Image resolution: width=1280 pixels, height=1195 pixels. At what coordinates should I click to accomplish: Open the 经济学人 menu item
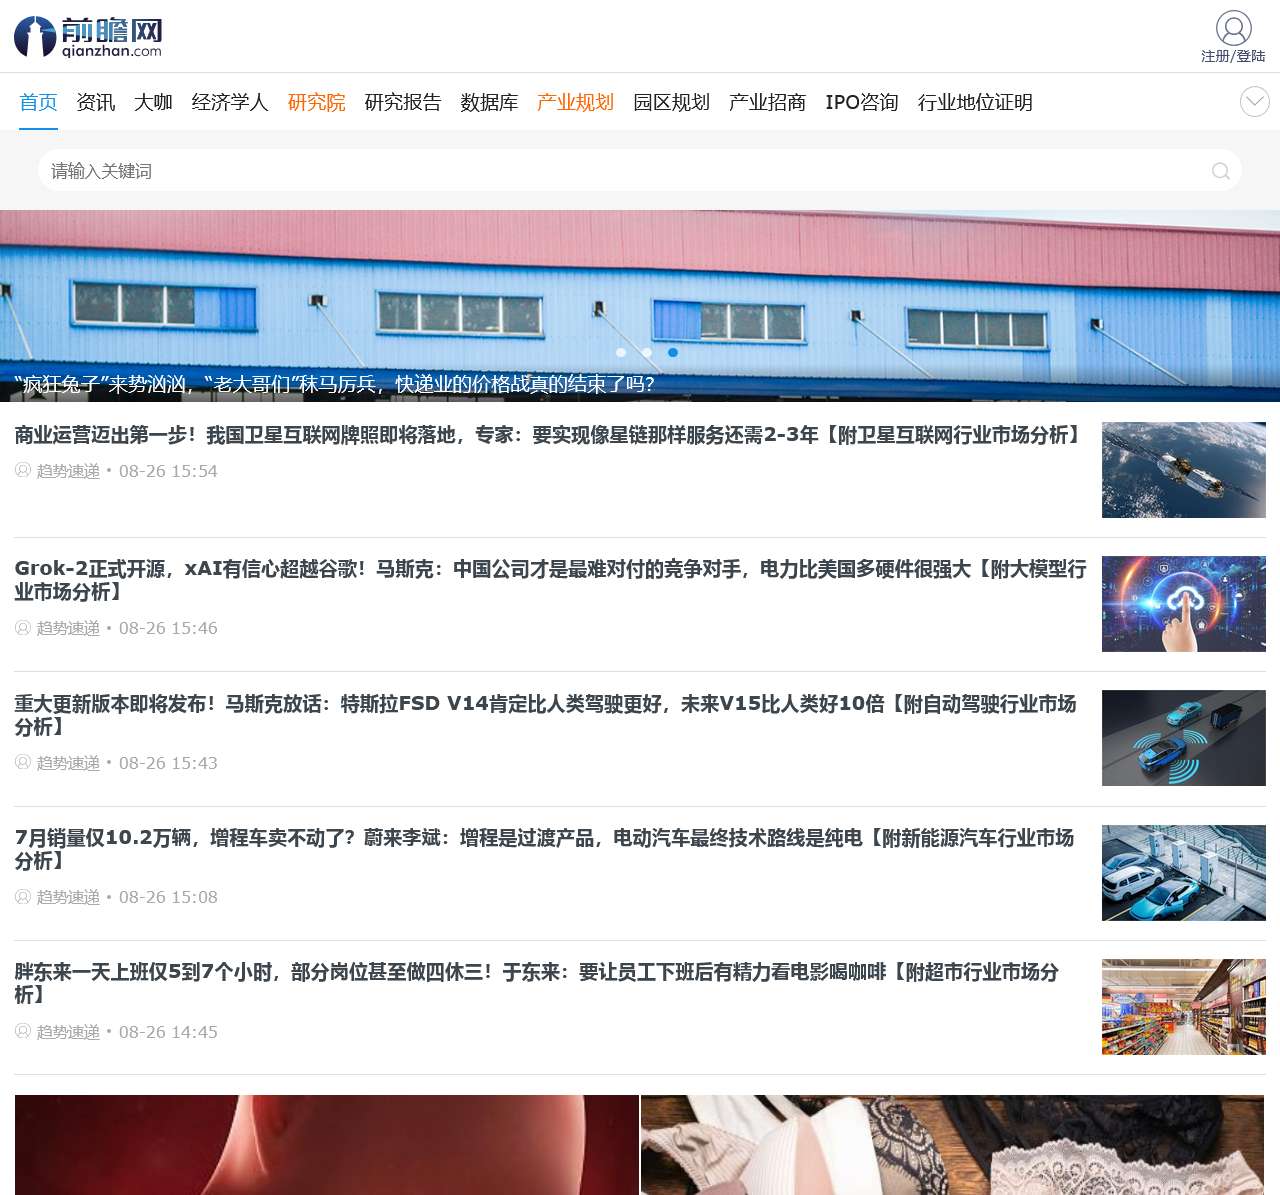pos(230,102)
